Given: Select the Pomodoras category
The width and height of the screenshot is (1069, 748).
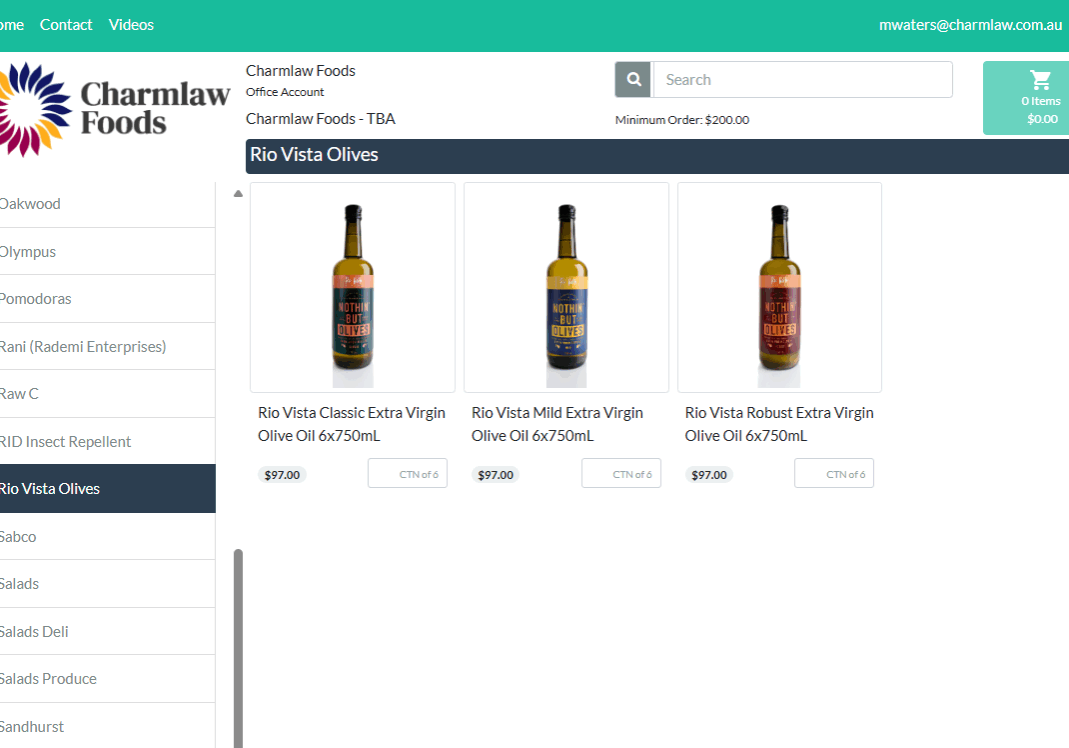Looking at the screenshot, I should pos(107,299).
